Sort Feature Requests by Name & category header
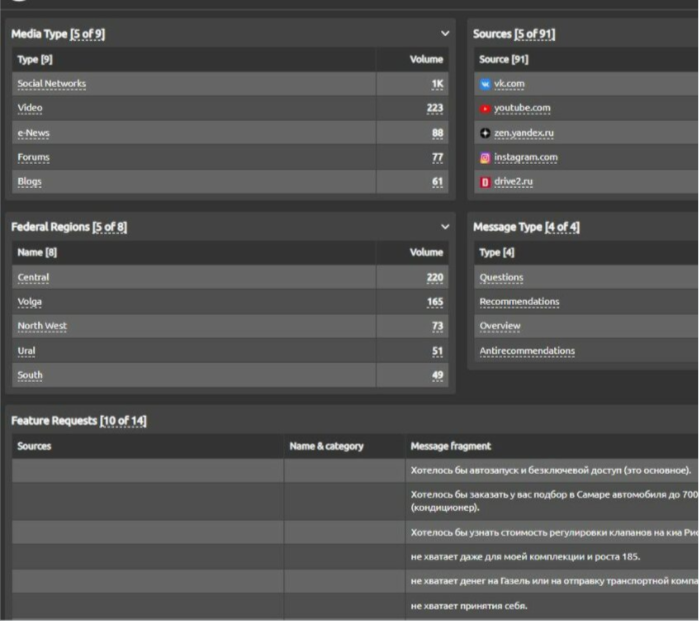 tap(326, 446)
